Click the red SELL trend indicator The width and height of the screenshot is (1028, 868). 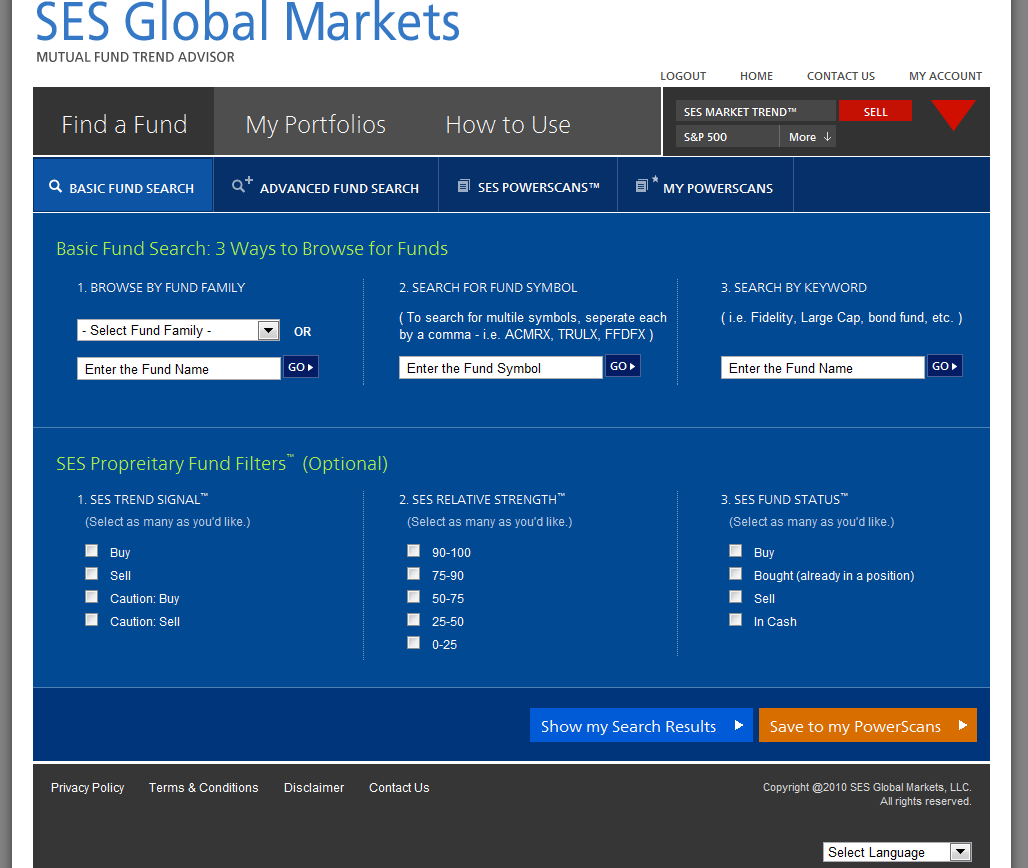tap(875, 112)
